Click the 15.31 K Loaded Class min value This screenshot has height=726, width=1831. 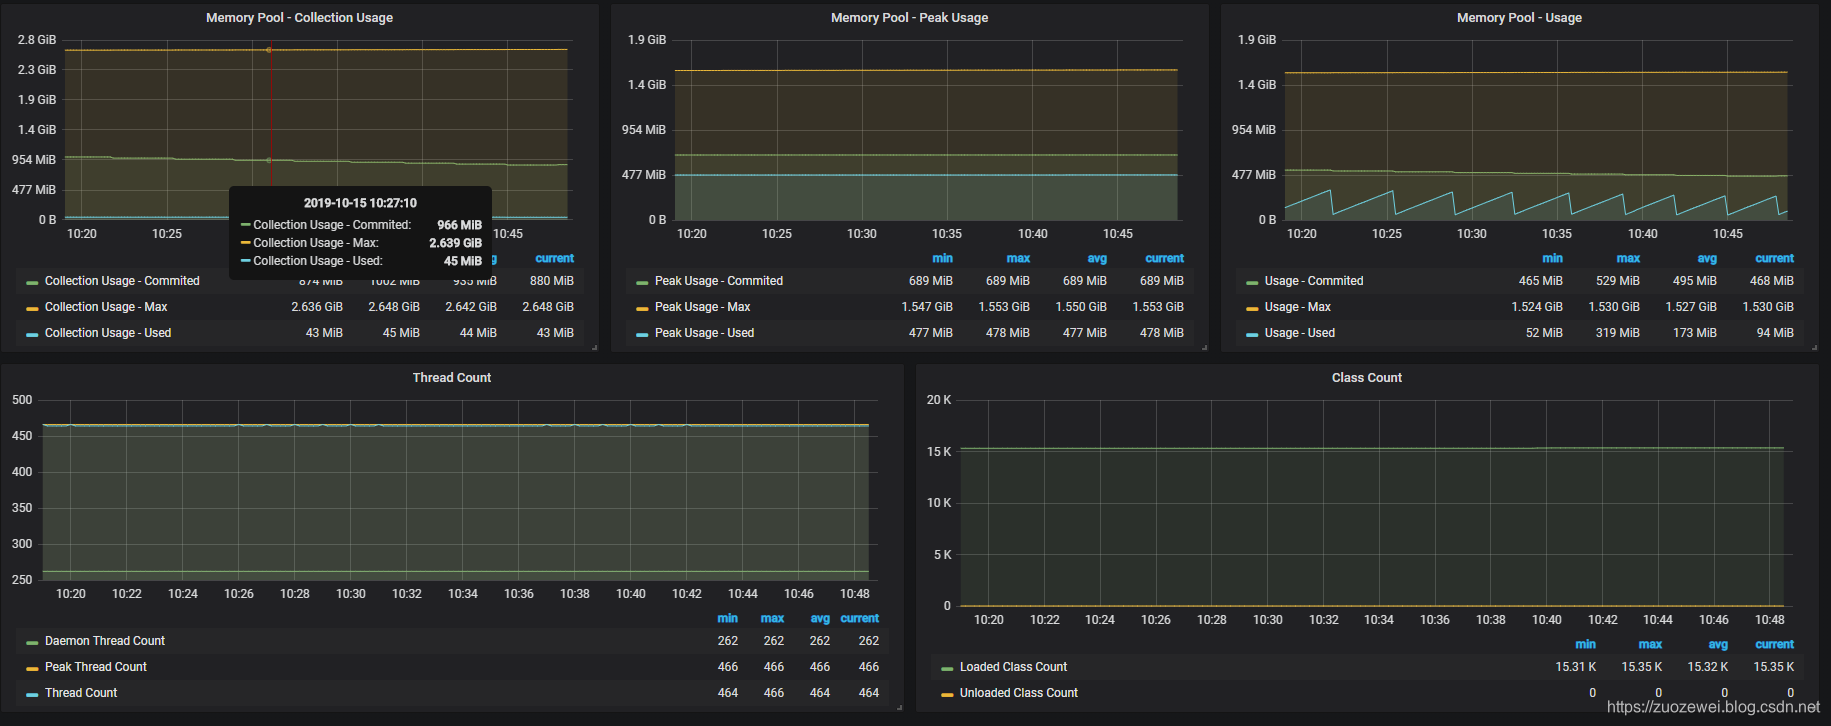[1575, 667]
